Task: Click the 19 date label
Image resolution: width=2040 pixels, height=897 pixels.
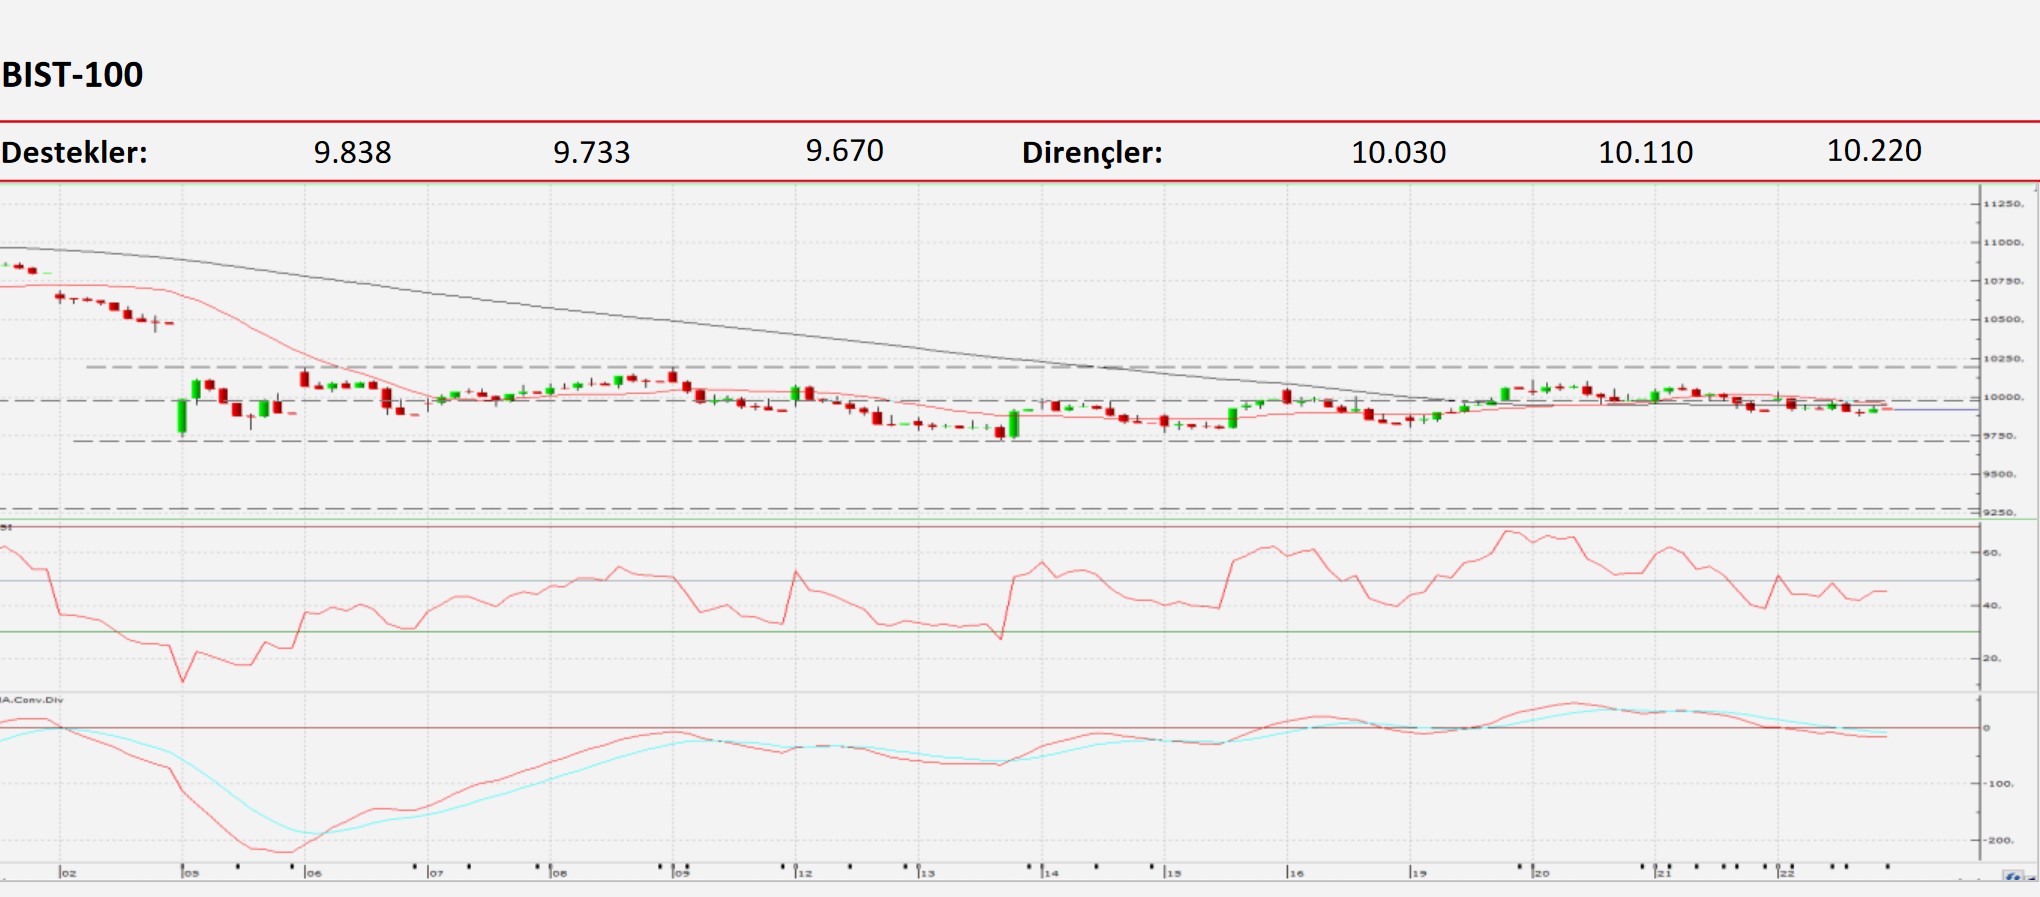Action: coord(1419,873)
